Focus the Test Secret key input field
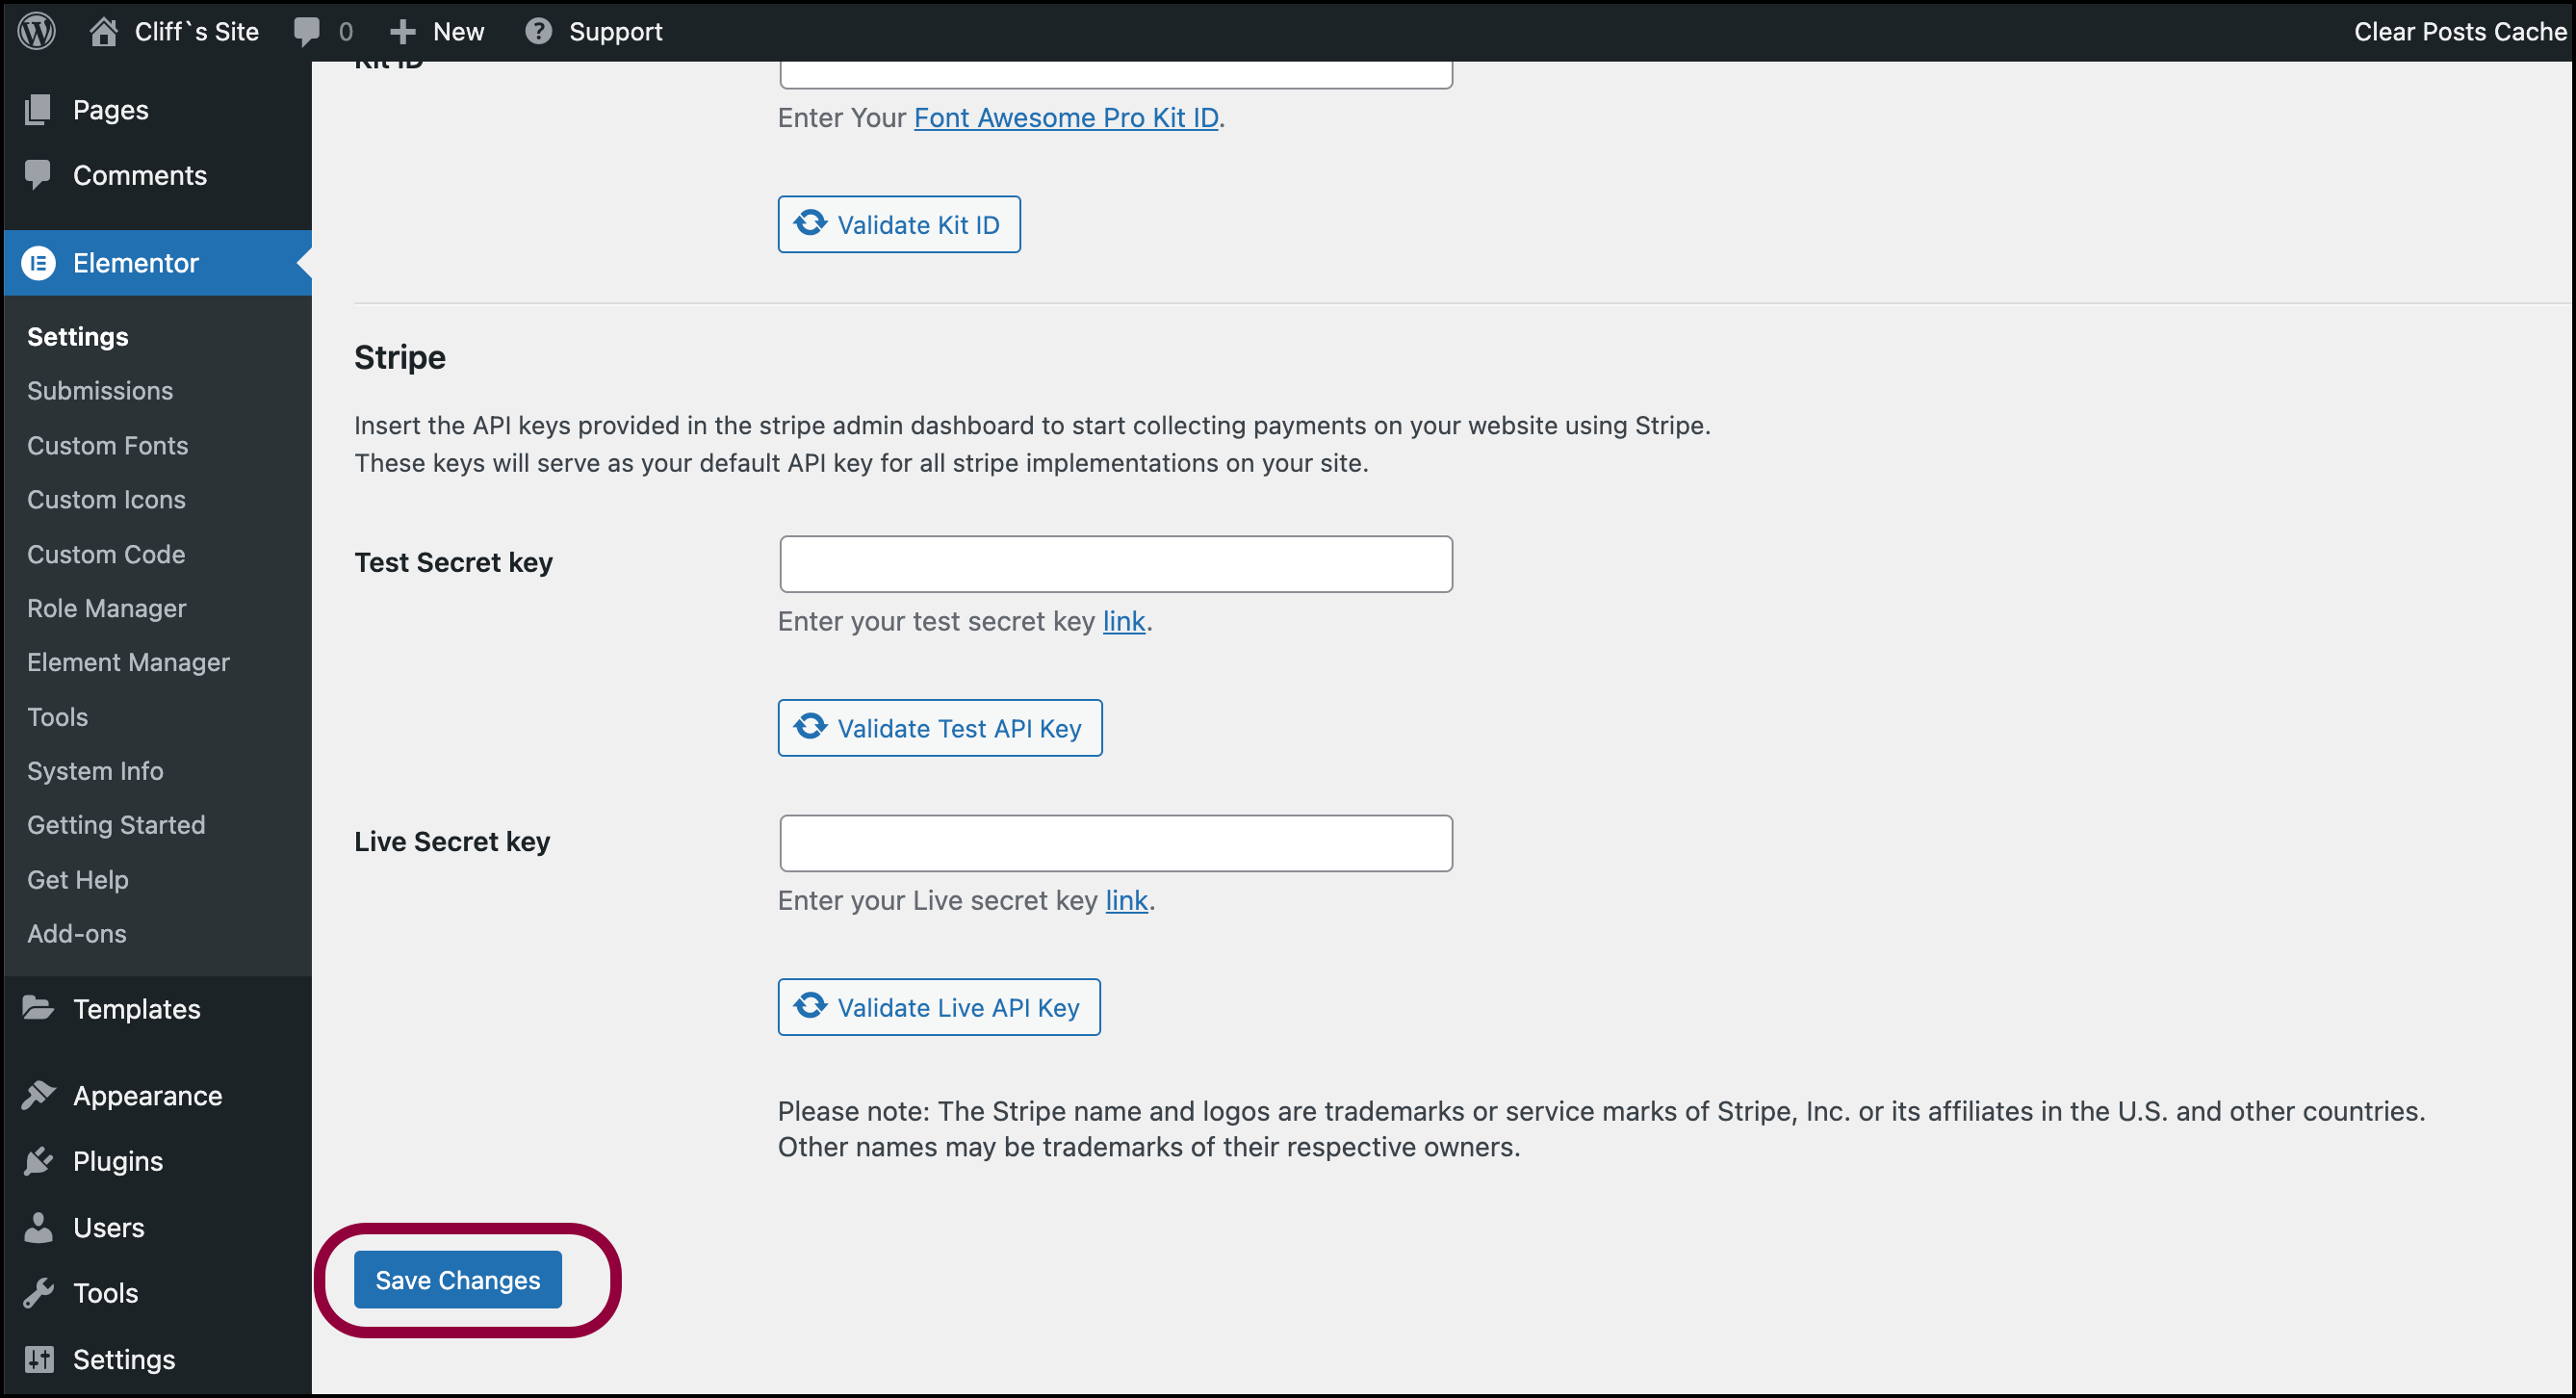 pos(1116,564)
